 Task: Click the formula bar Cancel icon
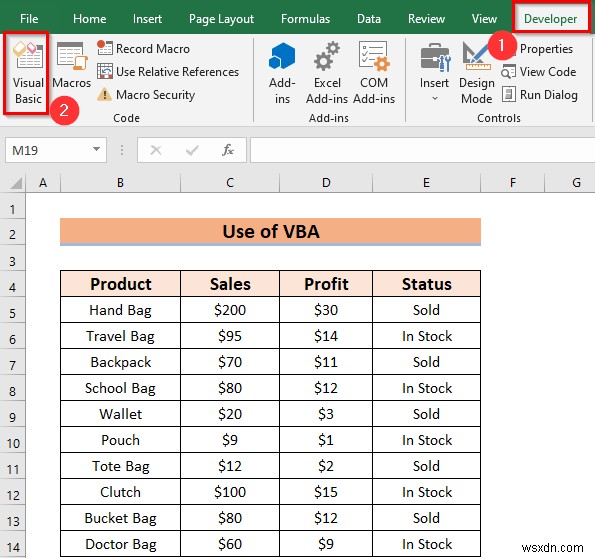(156, 150)
